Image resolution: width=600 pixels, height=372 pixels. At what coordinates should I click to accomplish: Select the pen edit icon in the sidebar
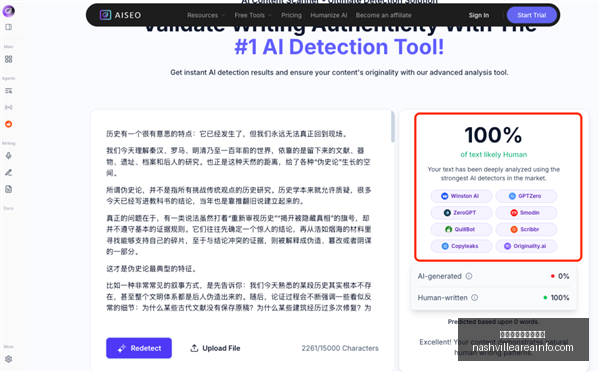(8, 173)
